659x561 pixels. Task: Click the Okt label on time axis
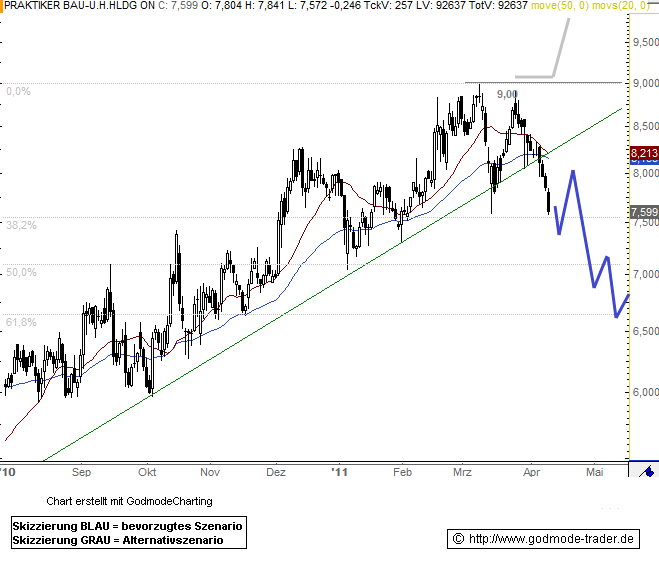[x=147, y=472]
